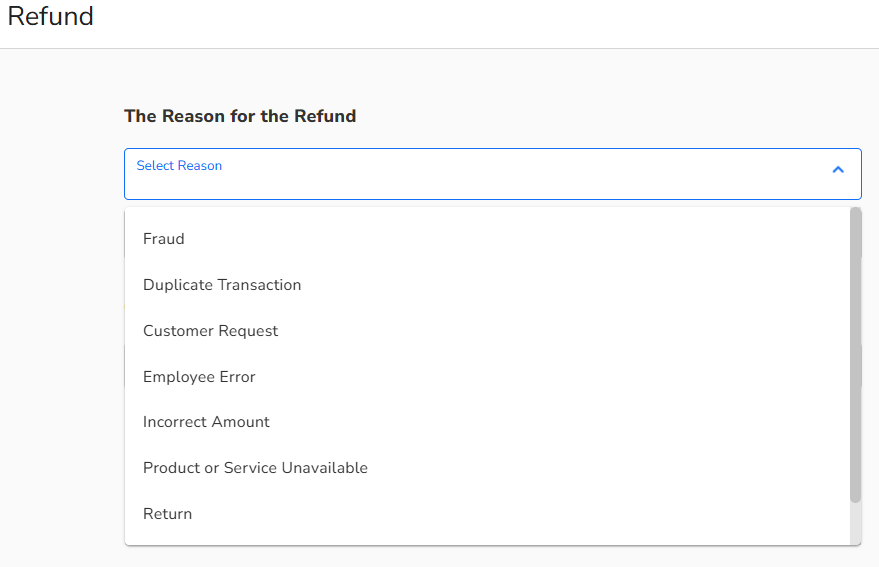Screen dimensions: 879x567
Task: Click the word Fraud in the list
Action: tap(164, 239)
